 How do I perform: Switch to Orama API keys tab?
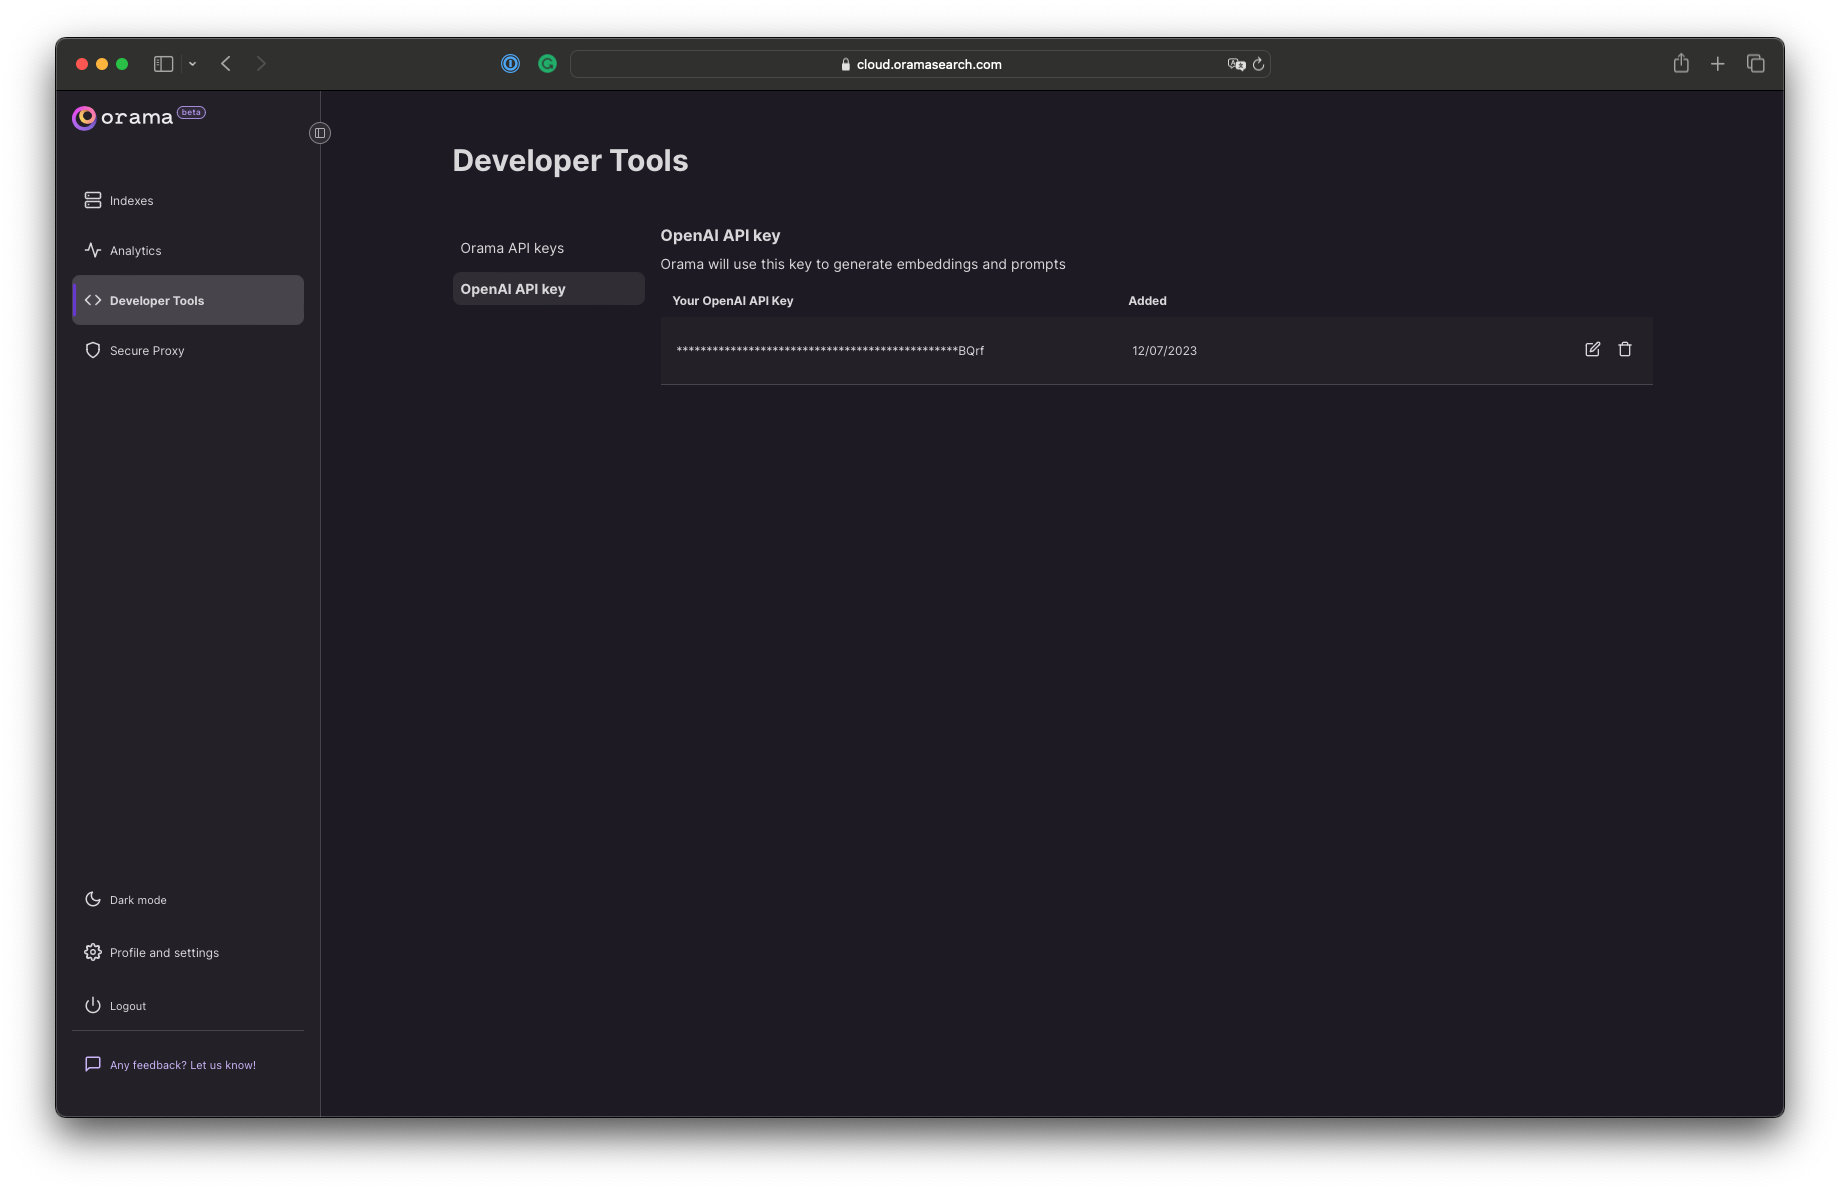[x=548, y=248]
